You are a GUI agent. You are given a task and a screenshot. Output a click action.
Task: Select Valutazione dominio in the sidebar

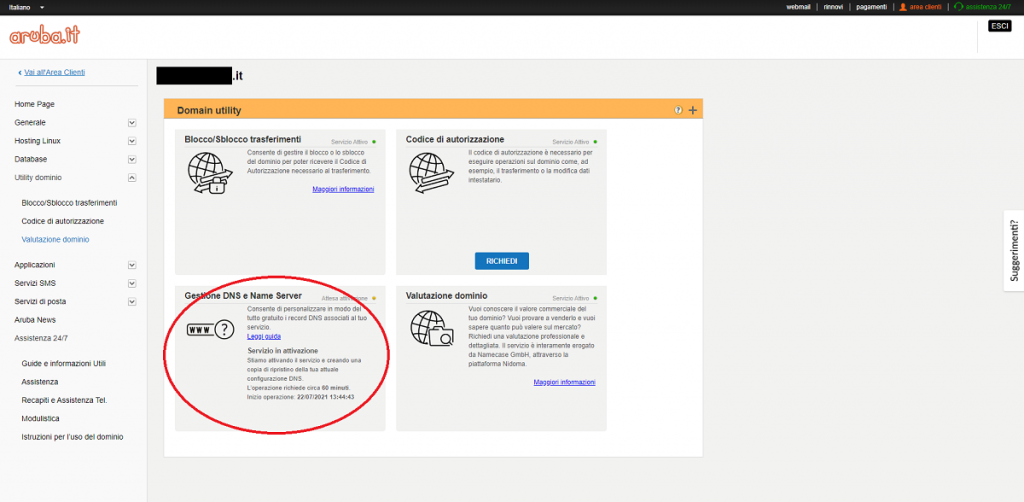(56, 240)
